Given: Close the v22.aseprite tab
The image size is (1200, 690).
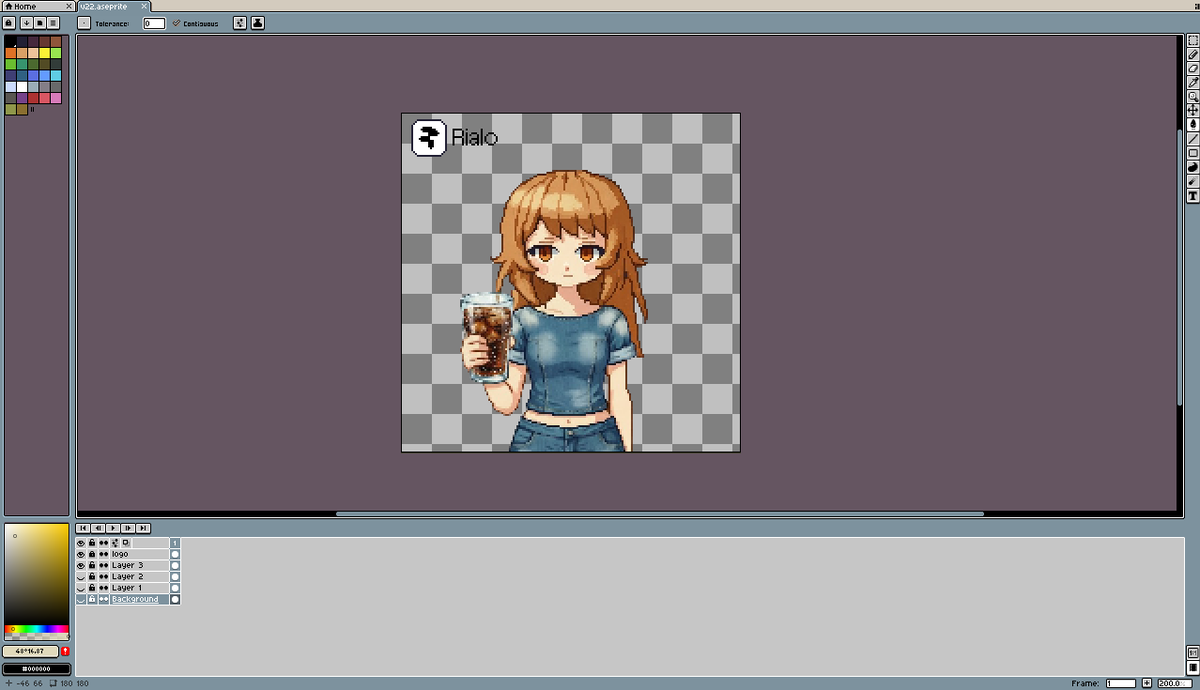Looking at the screenshot, I should pyautogui.click(x=144, y=6).
